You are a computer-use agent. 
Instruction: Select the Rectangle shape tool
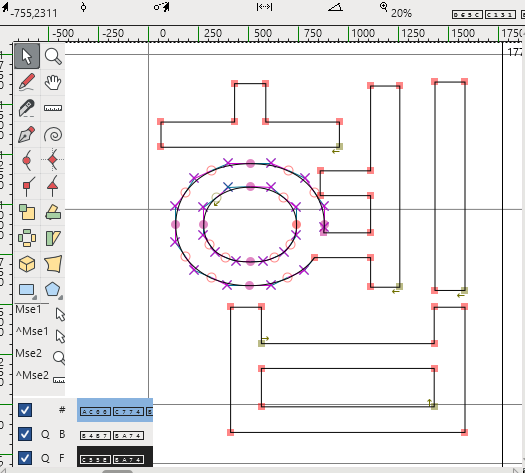click(x=27, y=290)
